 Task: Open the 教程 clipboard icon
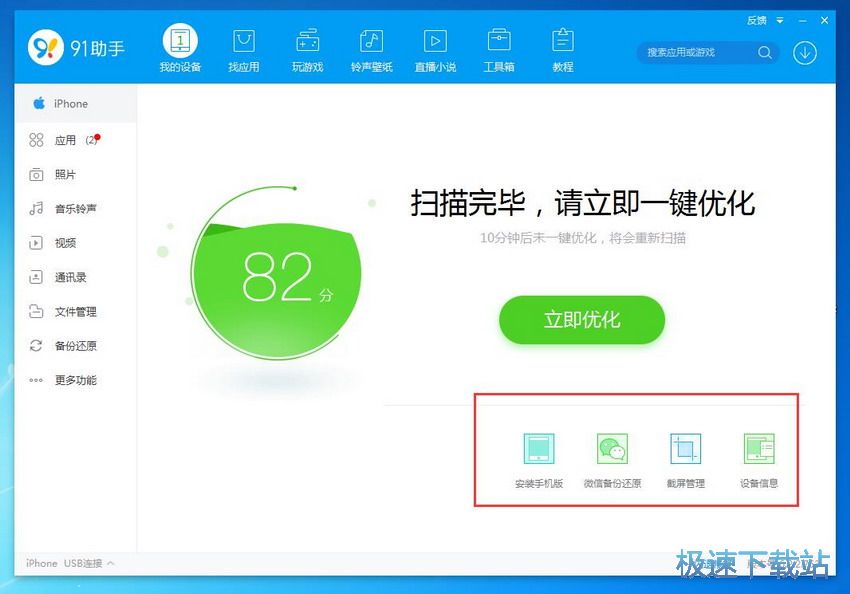click(x=563, y=40)
